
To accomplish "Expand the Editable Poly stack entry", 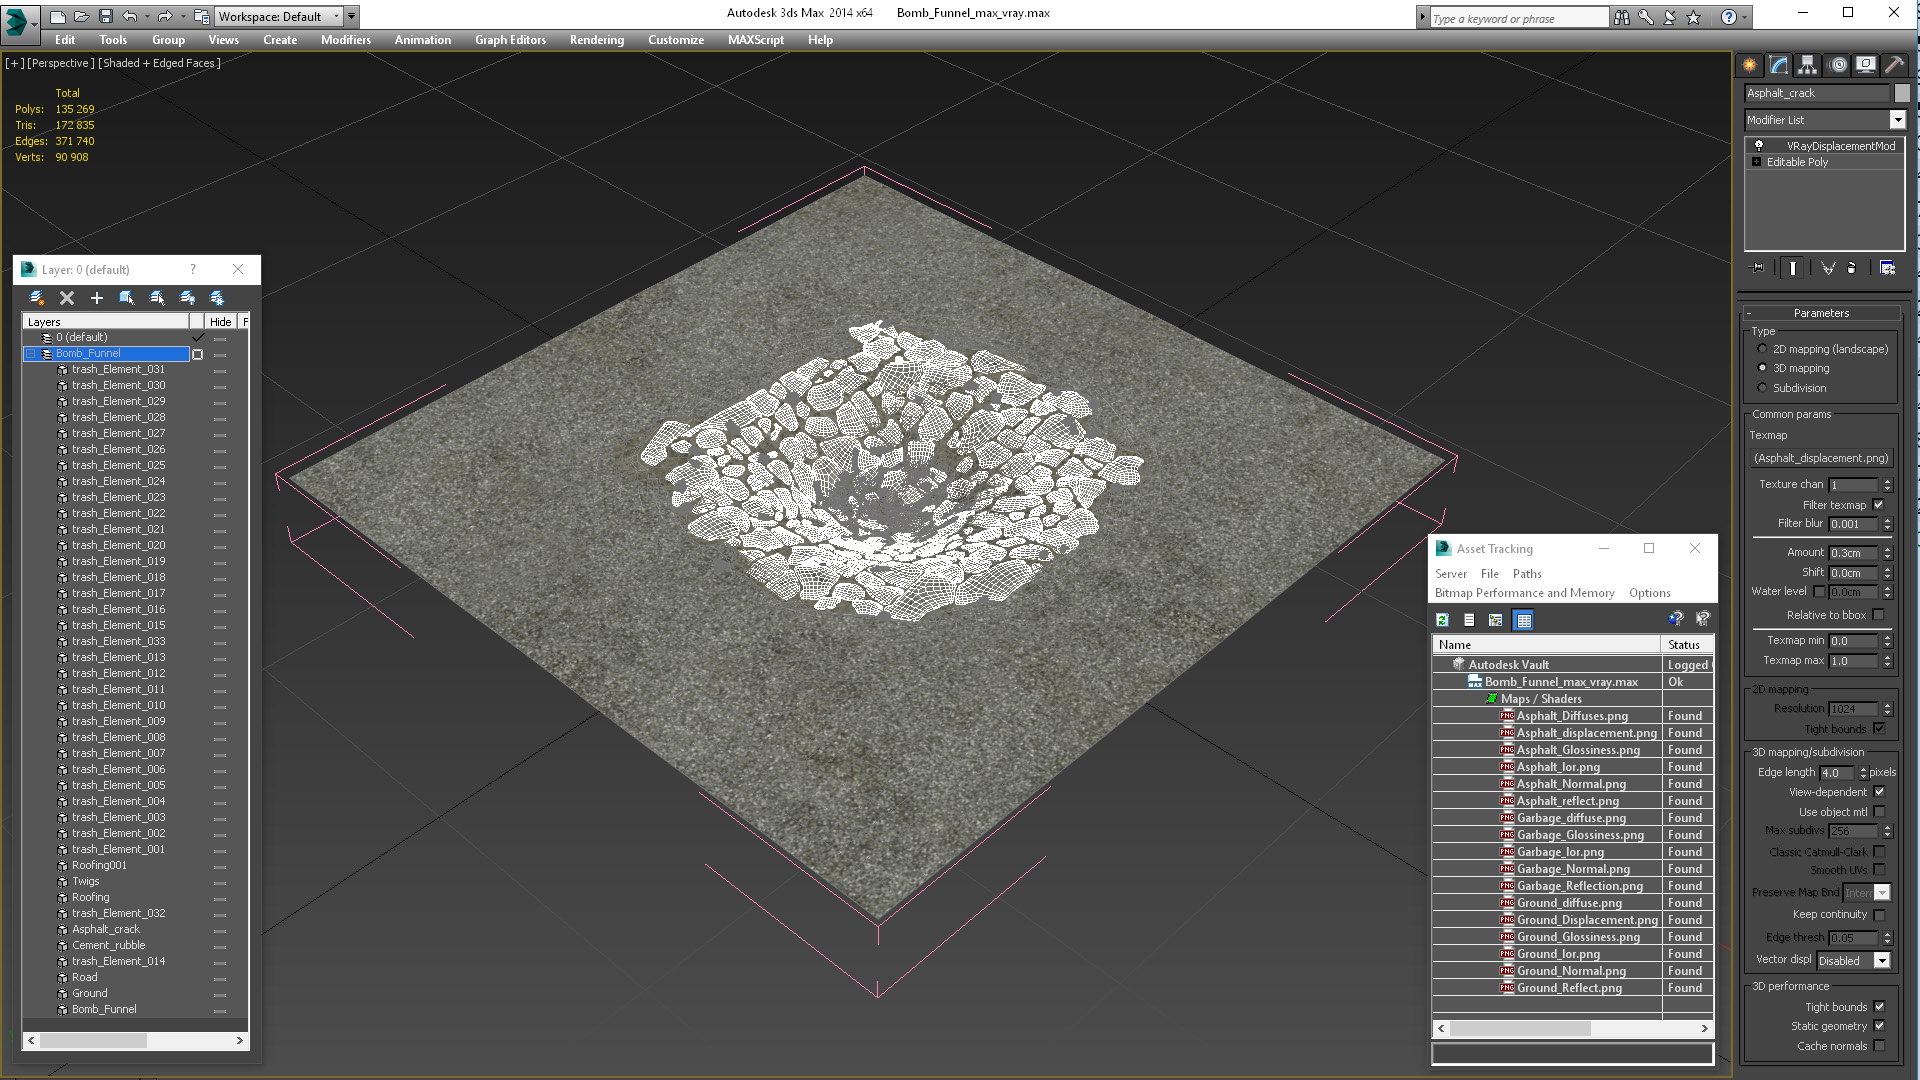I will click(1756, 162).
